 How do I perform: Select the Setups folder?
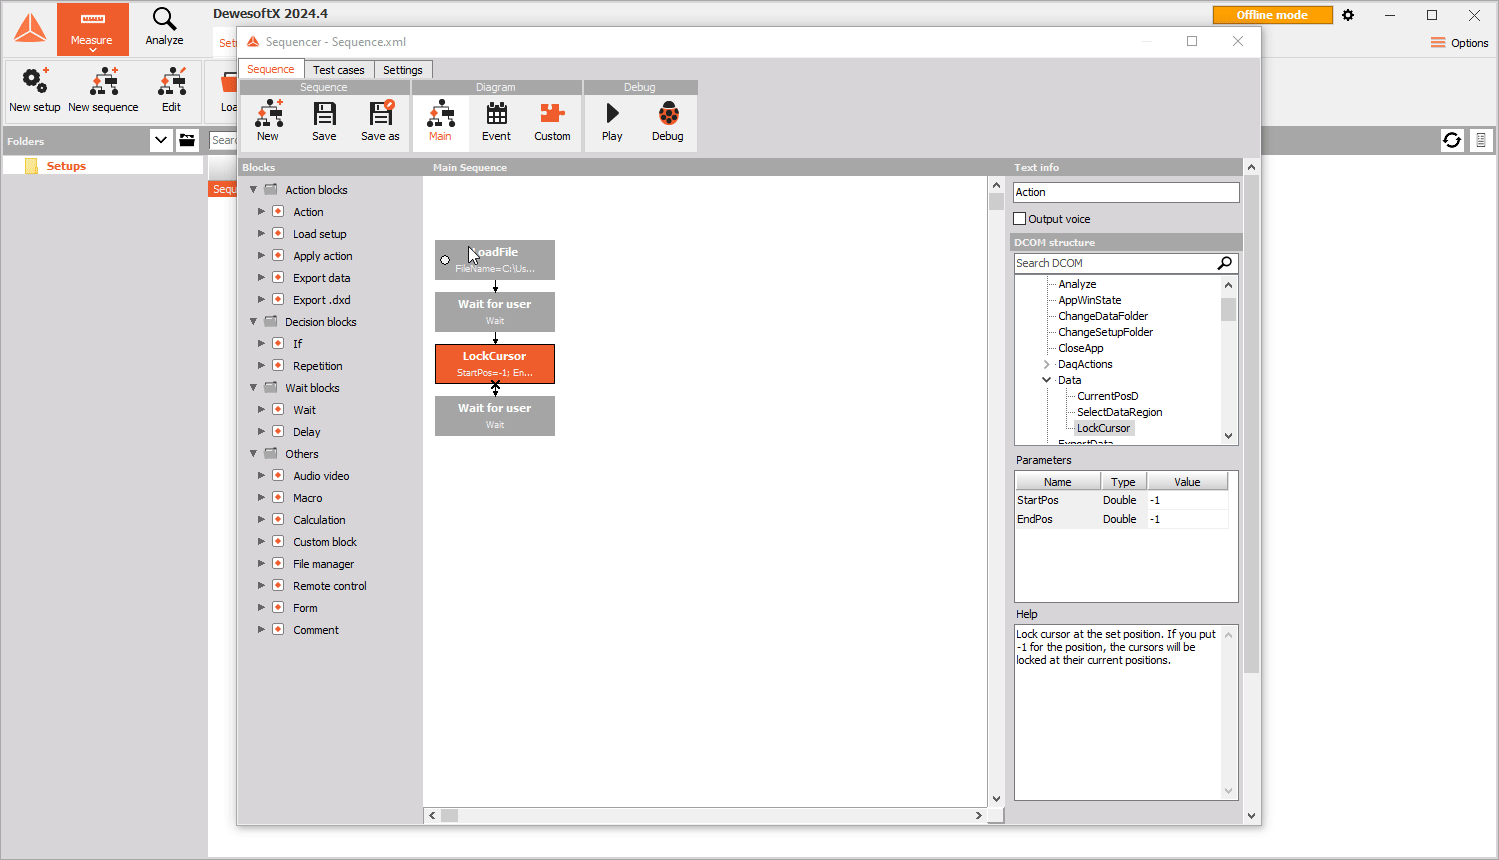[x=66, y=166]
